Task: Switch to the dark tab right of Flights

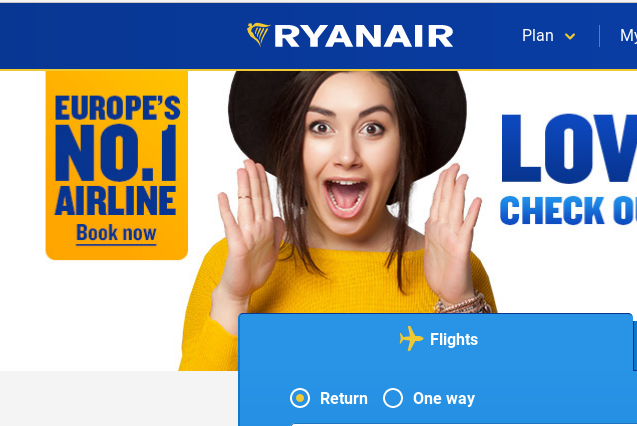Action: 635,345
